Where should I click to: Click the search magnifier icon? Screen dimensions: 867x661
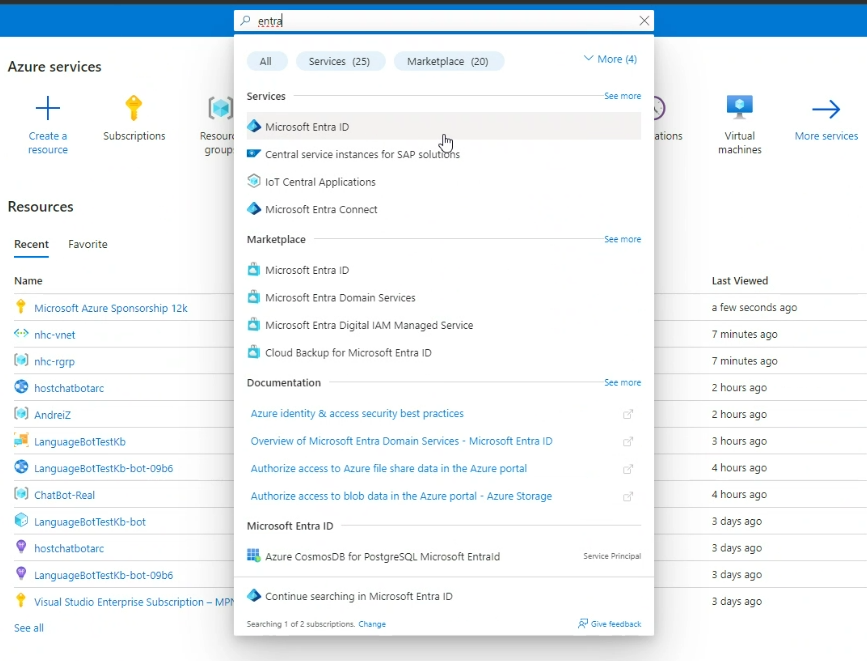click(x=245, y=21)
